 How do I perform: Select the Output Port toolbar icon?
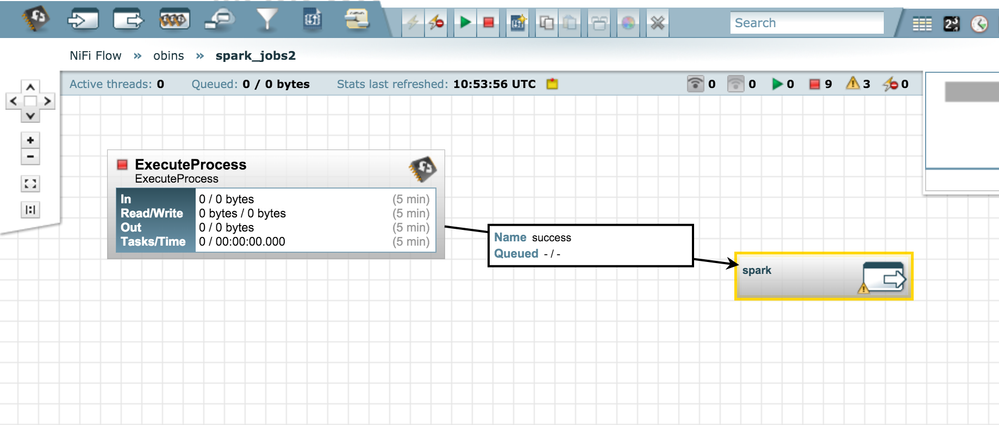(x=129, y=19)
